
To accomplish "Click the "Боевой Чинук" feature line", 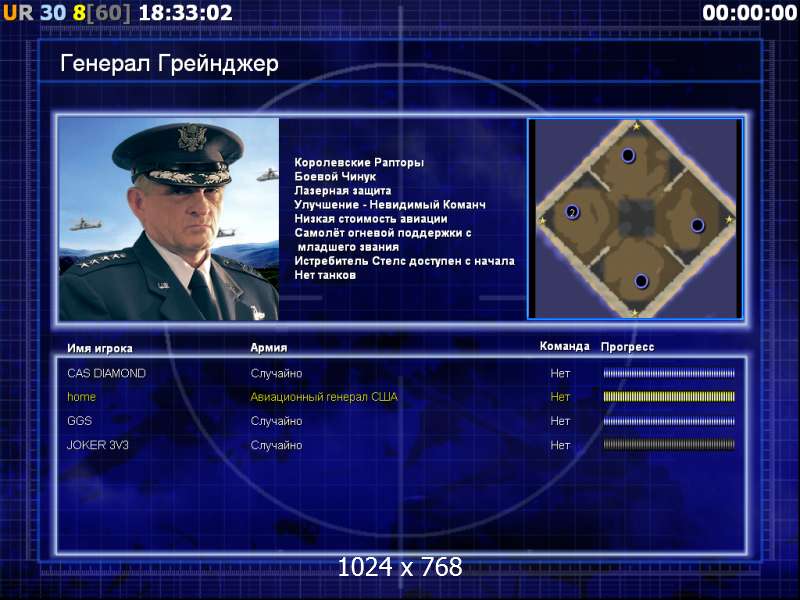I will pos(335,177).
